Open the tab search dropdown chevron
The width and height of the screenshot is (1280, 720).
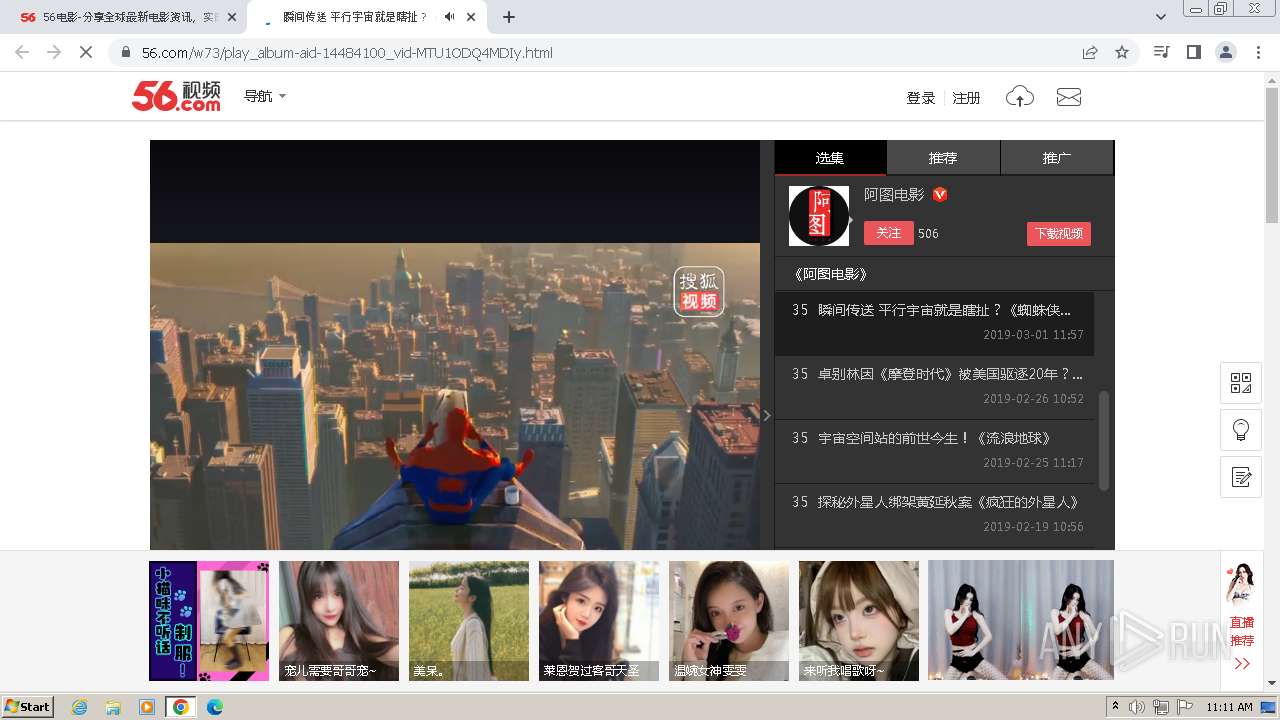(1160, 17)
